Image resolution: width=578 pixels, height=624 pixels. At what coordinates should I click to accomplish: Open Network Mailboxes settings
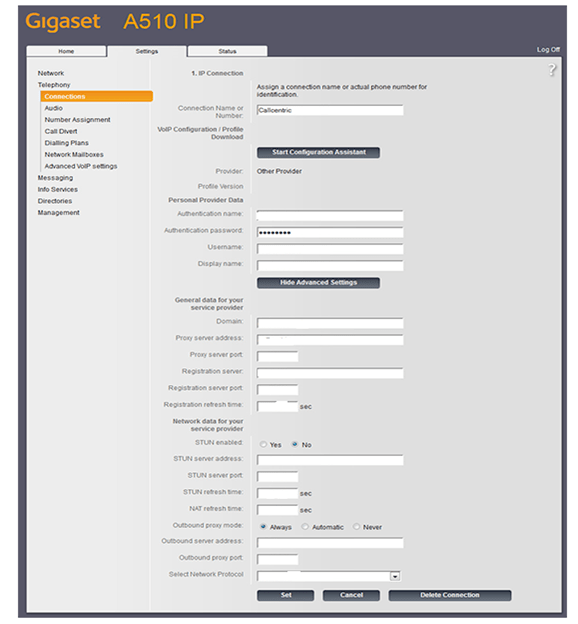(x=74, y=154)
